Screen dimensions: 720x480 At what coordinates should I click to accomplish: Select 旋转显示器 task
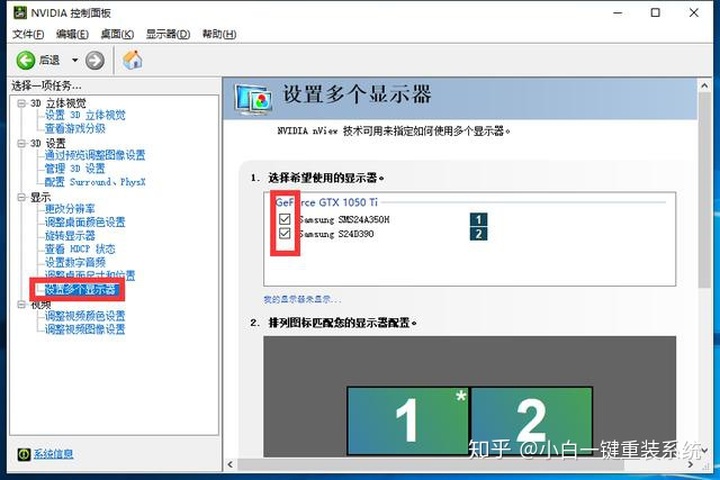point(70,236)
